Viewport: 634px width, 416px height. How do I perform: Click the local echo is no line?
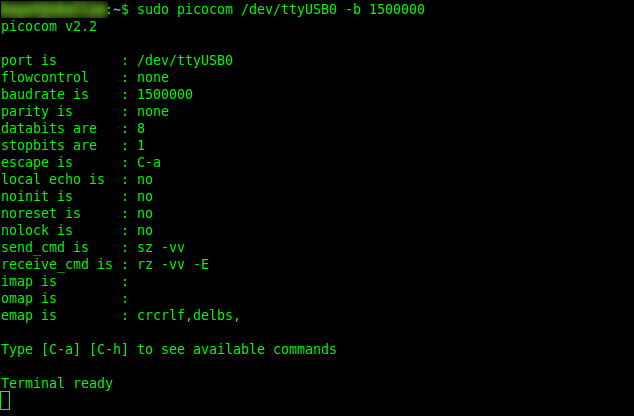click(77, 179)
